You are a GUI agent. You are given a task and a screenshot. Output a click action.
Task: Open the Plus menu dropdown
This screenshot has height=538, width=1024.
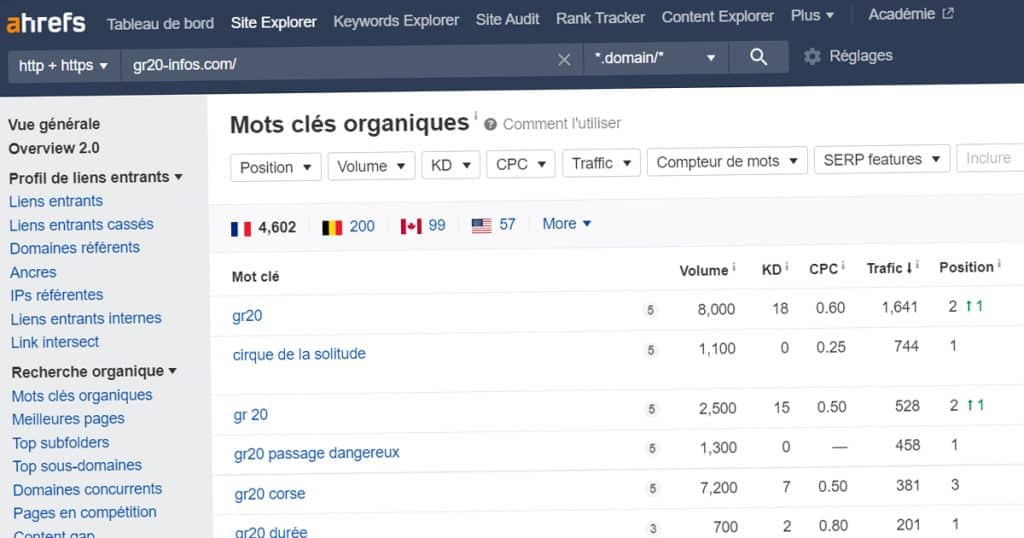812,15
